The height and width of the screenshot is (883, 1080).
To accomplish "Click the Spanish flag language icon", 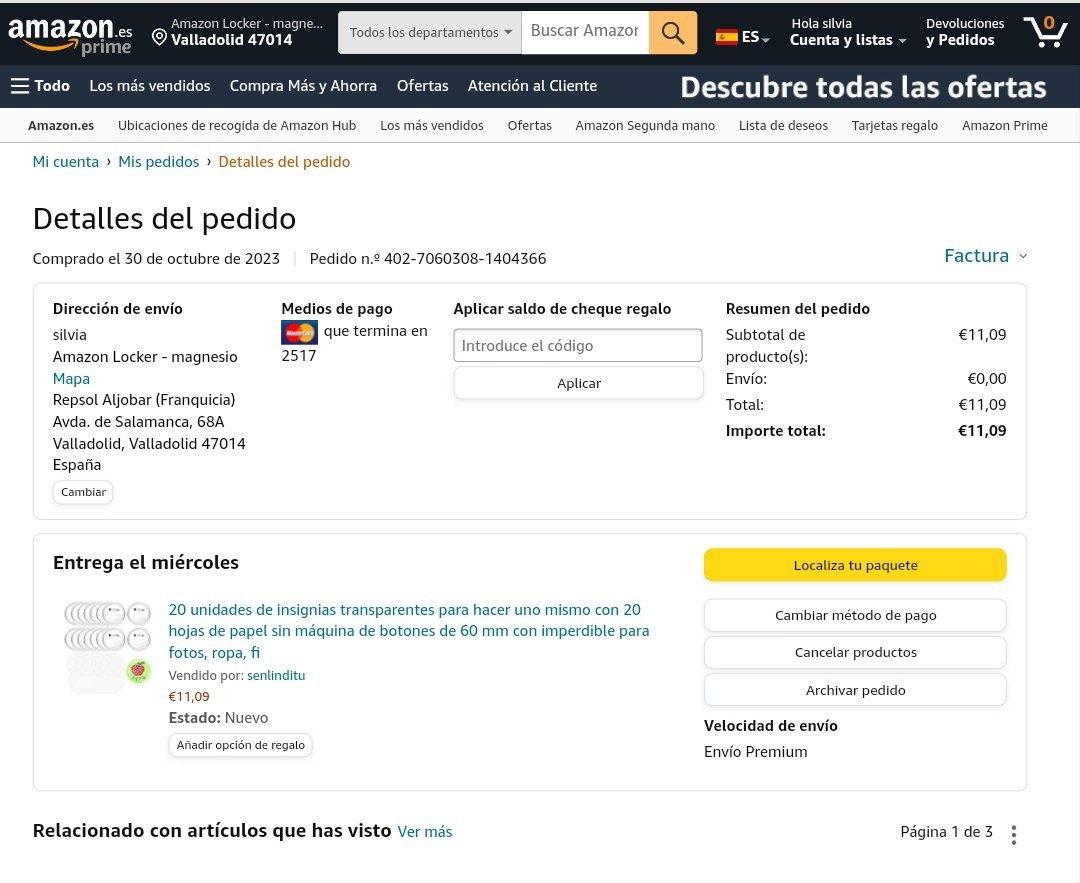I will 727,38.
